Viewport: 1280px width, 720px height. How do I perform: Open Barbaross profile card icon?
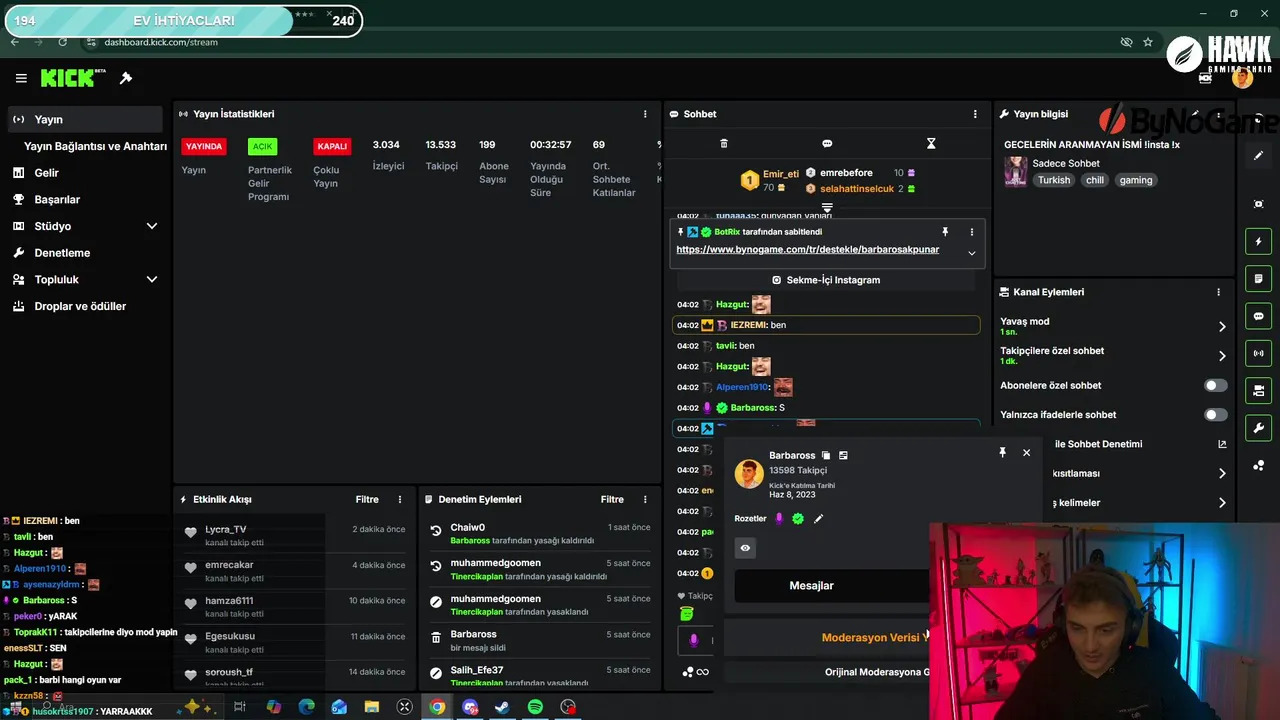[x=843, y=455]
